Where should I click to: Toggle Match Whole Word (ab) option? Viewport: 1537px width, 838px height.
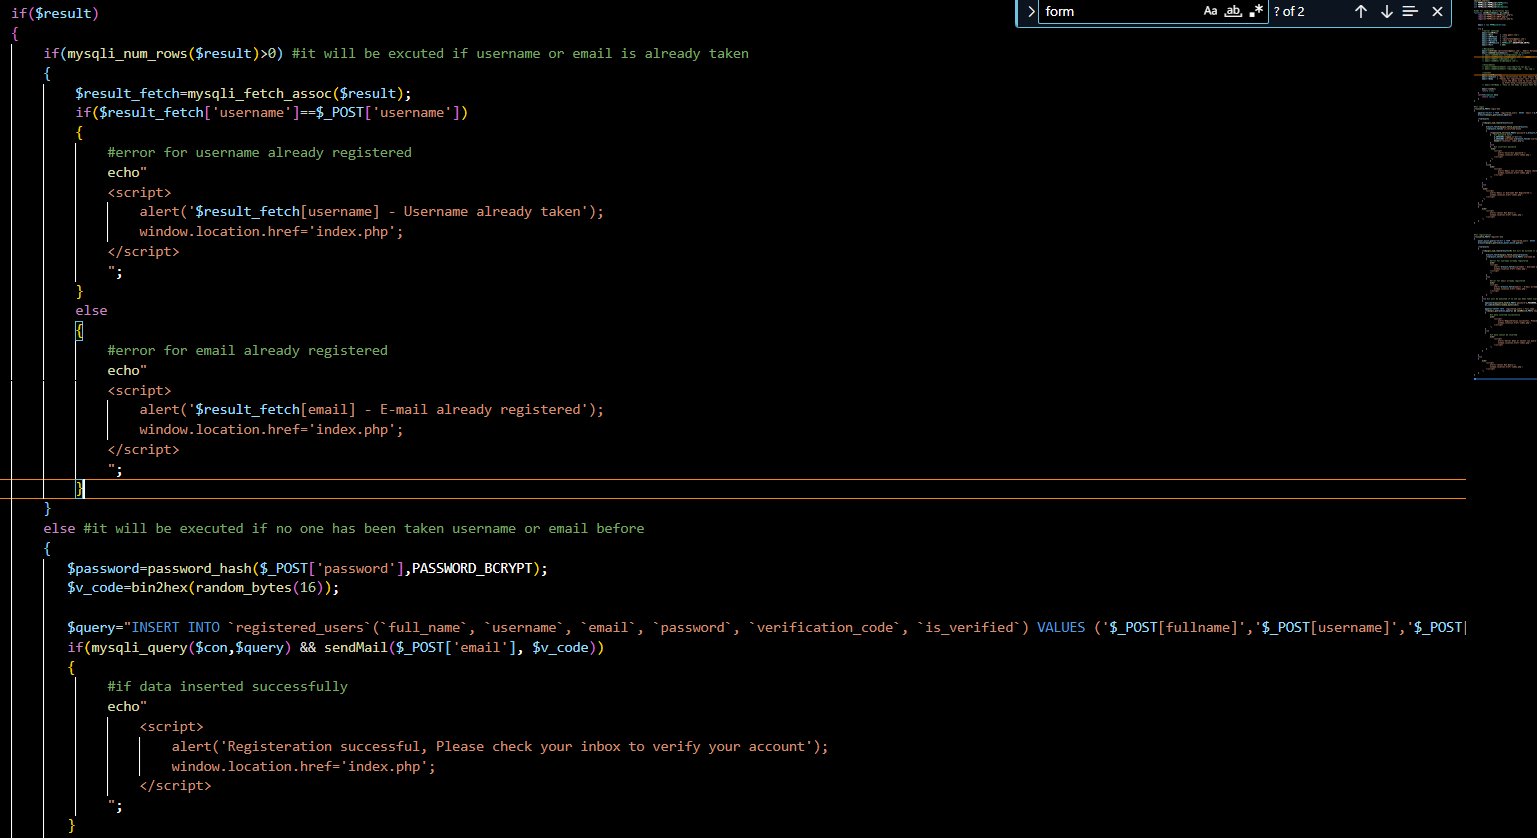[x=1233, y=12]
